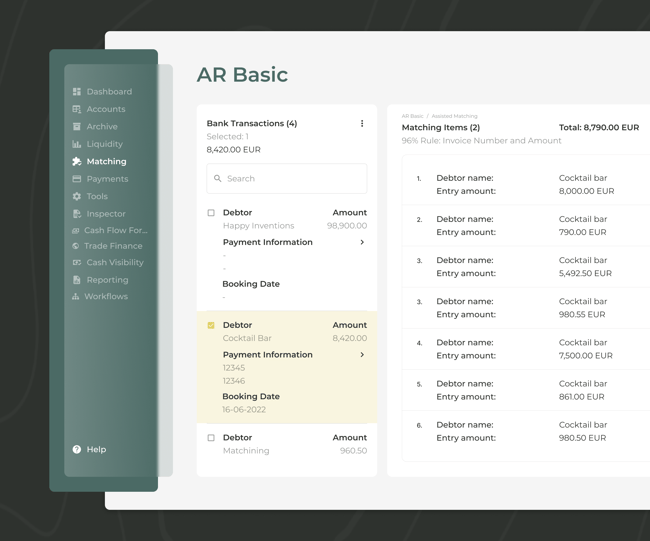Image resolution: width=650 pixels, height=541 pixels.
Task: Open Reporting in the sidebar
Action: [x=107, y=280]
